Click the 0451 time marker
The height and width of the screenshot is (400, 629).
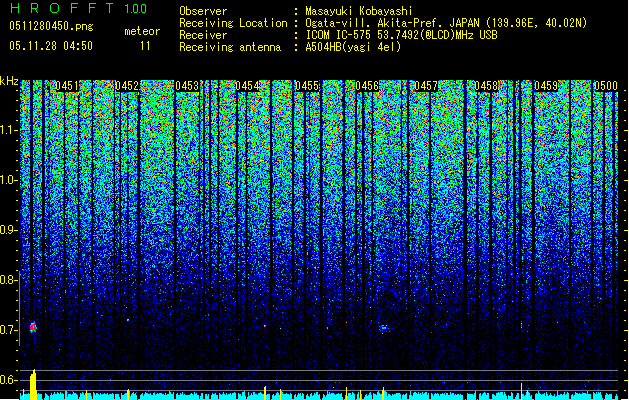[67, 86]
